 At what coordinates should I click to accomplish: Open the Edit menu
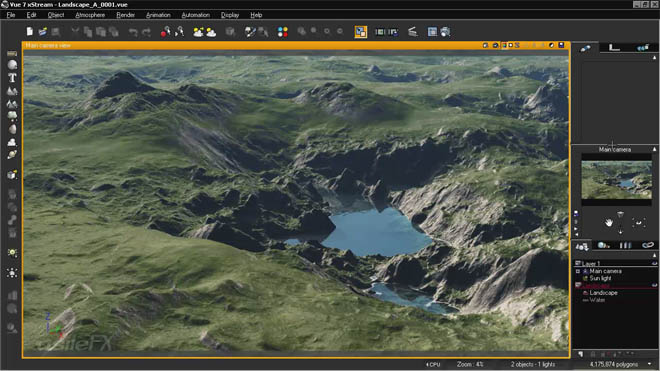(x=32, y=15)
